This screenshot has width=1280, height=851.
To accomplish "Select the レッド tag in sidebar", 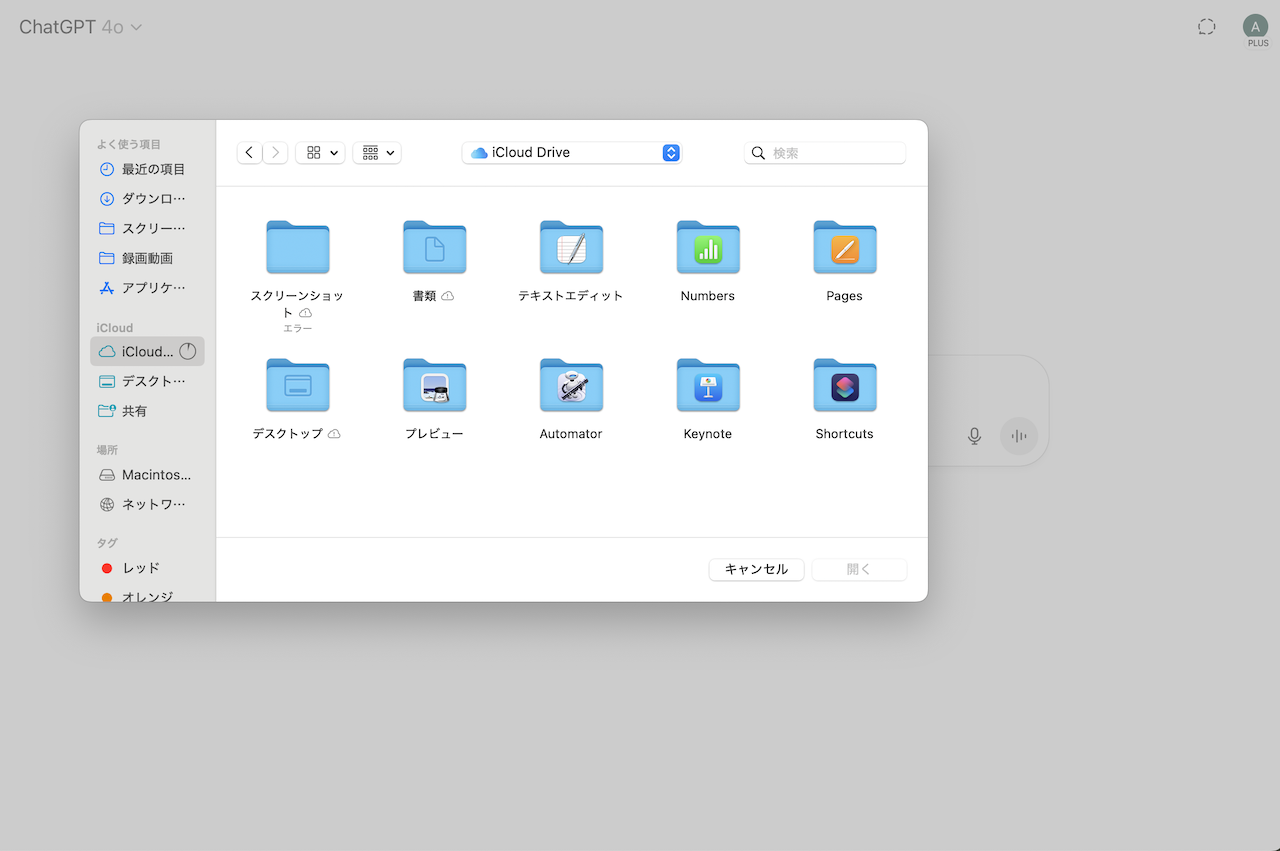I will click(x=147, y=568).
